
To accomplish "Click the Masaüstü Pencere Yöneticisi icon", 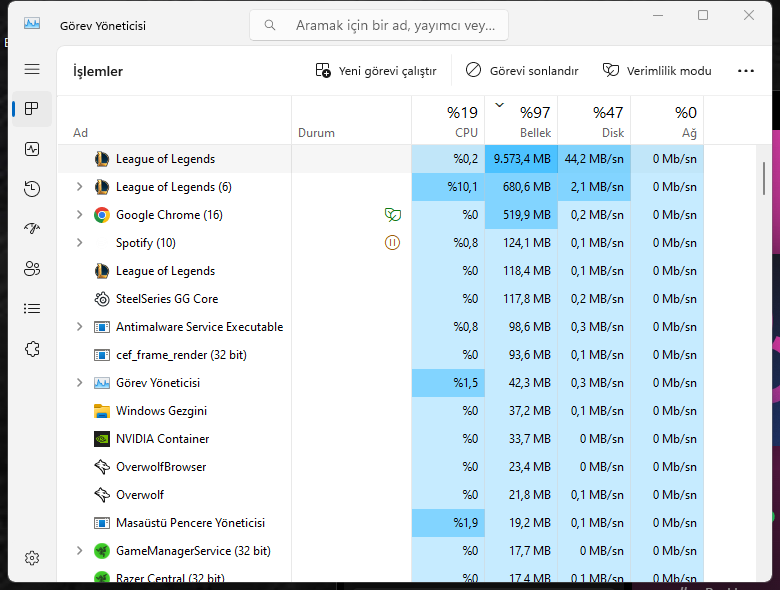I will [102, 523].
